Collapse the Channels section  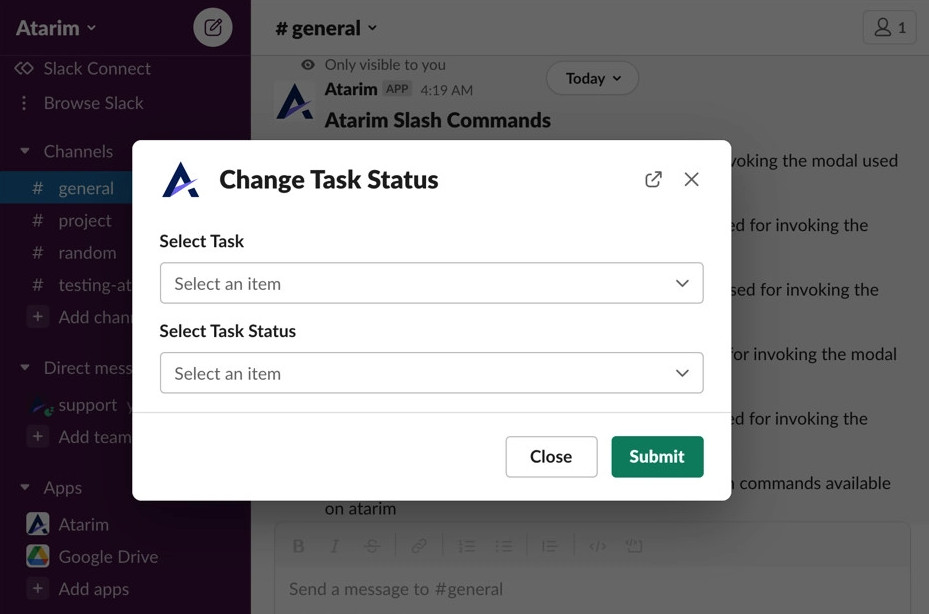(x=25, y=152)
